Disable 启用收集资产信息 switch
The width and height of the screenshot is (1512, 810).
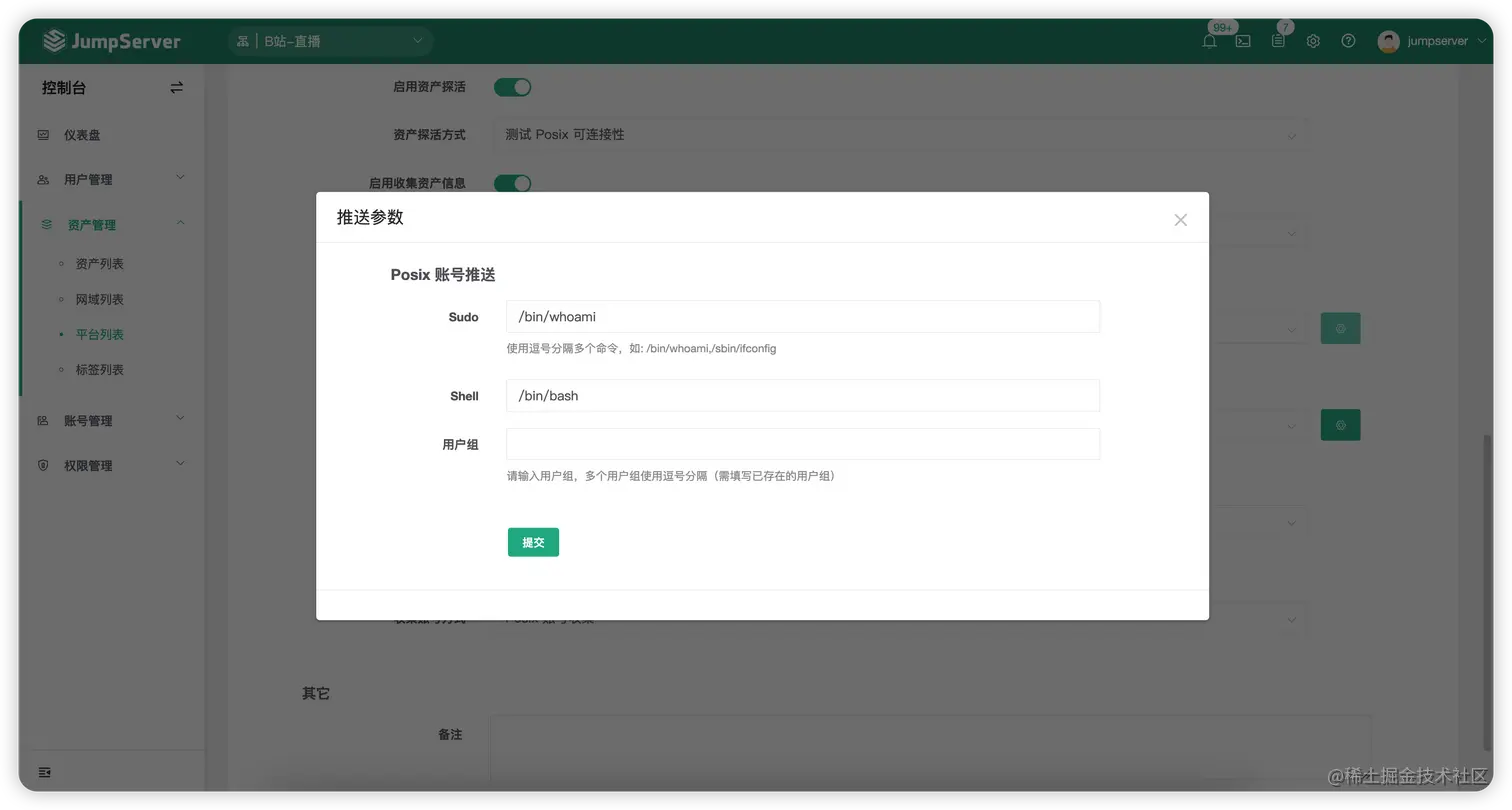[512, 183]
